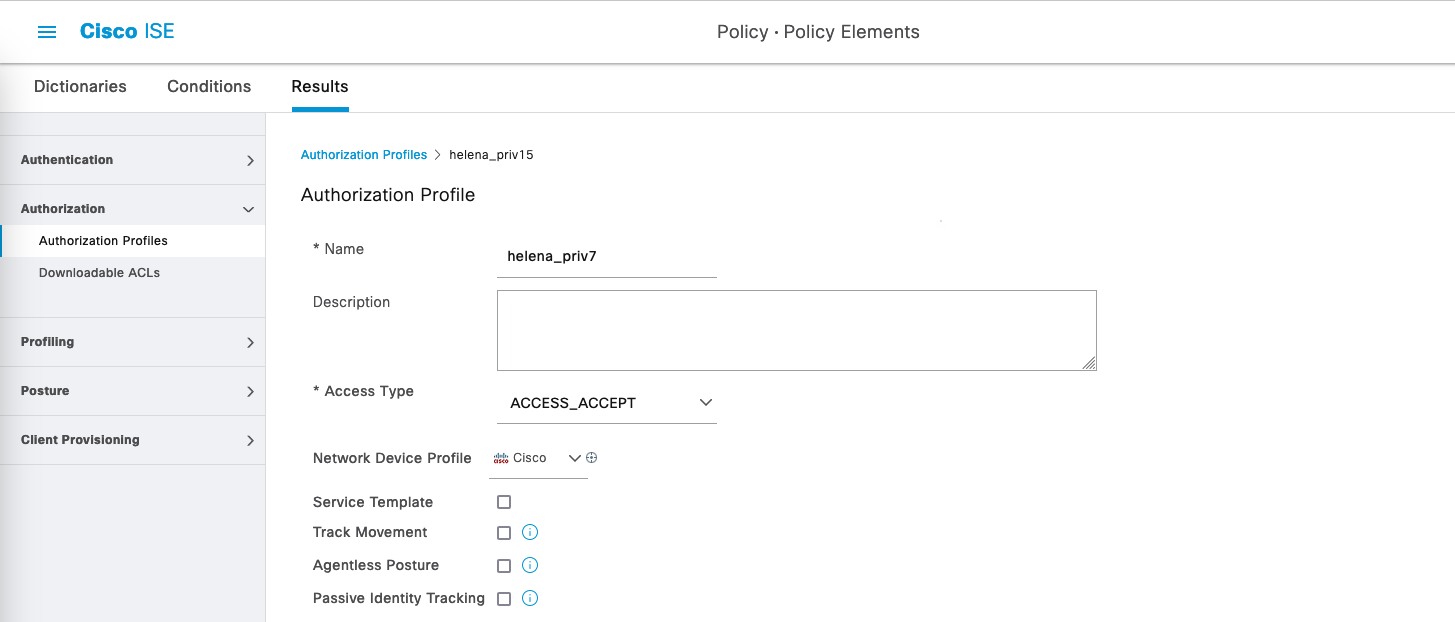Collapse the Authorization sidebar section
1455x622 pixels.
(132, 209)
